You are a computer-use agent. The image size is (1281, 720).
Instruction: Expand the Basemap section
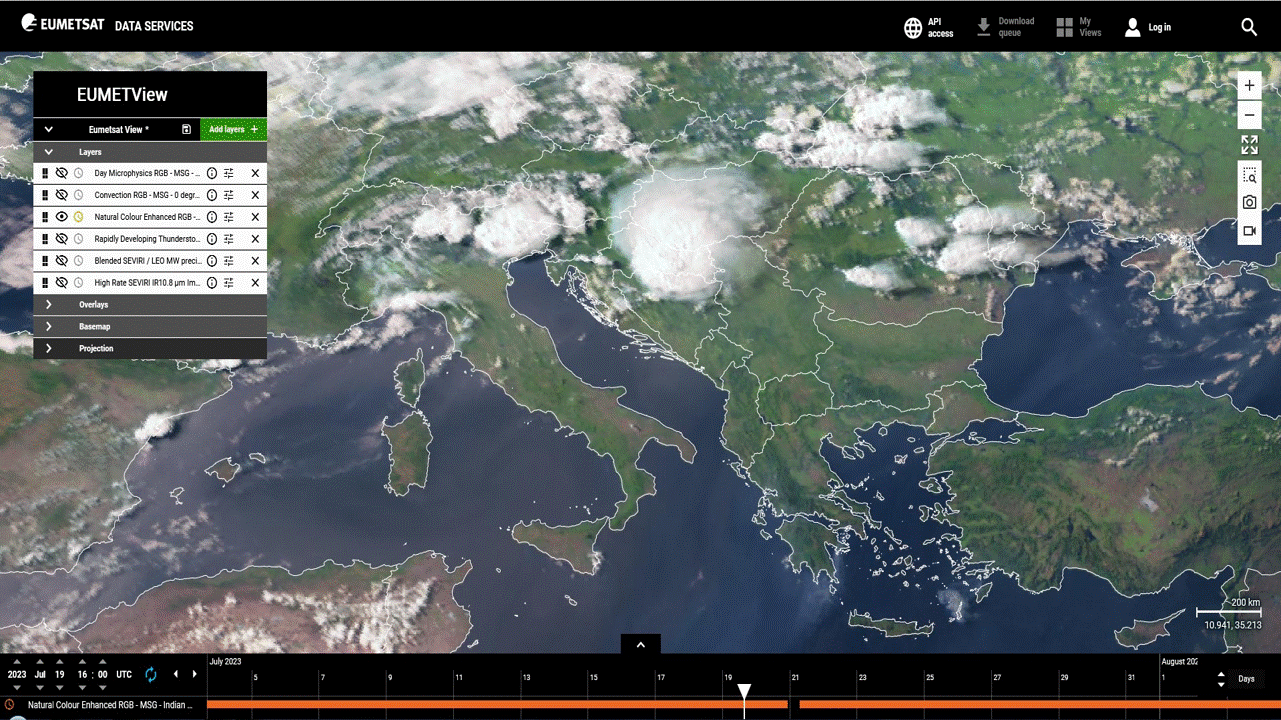pos(48,327)
